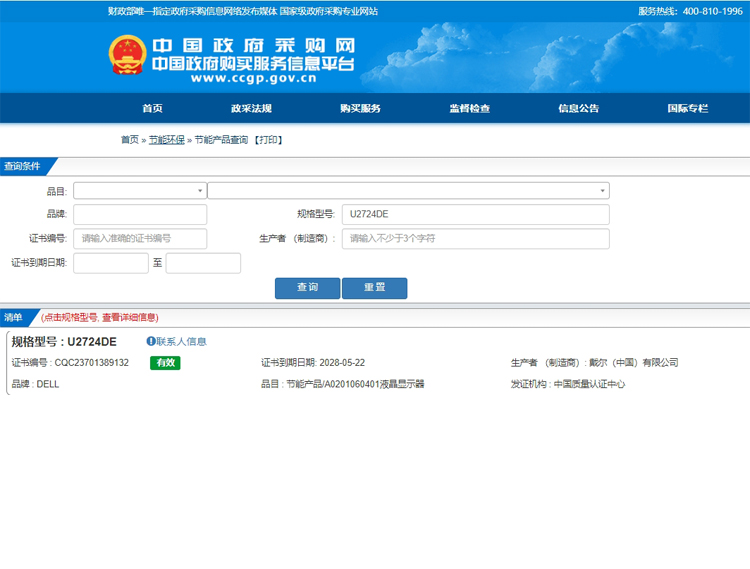
Task: Click manufacturer 戴尔（中国）有限公司 text
Action: [x=634, y=362]
